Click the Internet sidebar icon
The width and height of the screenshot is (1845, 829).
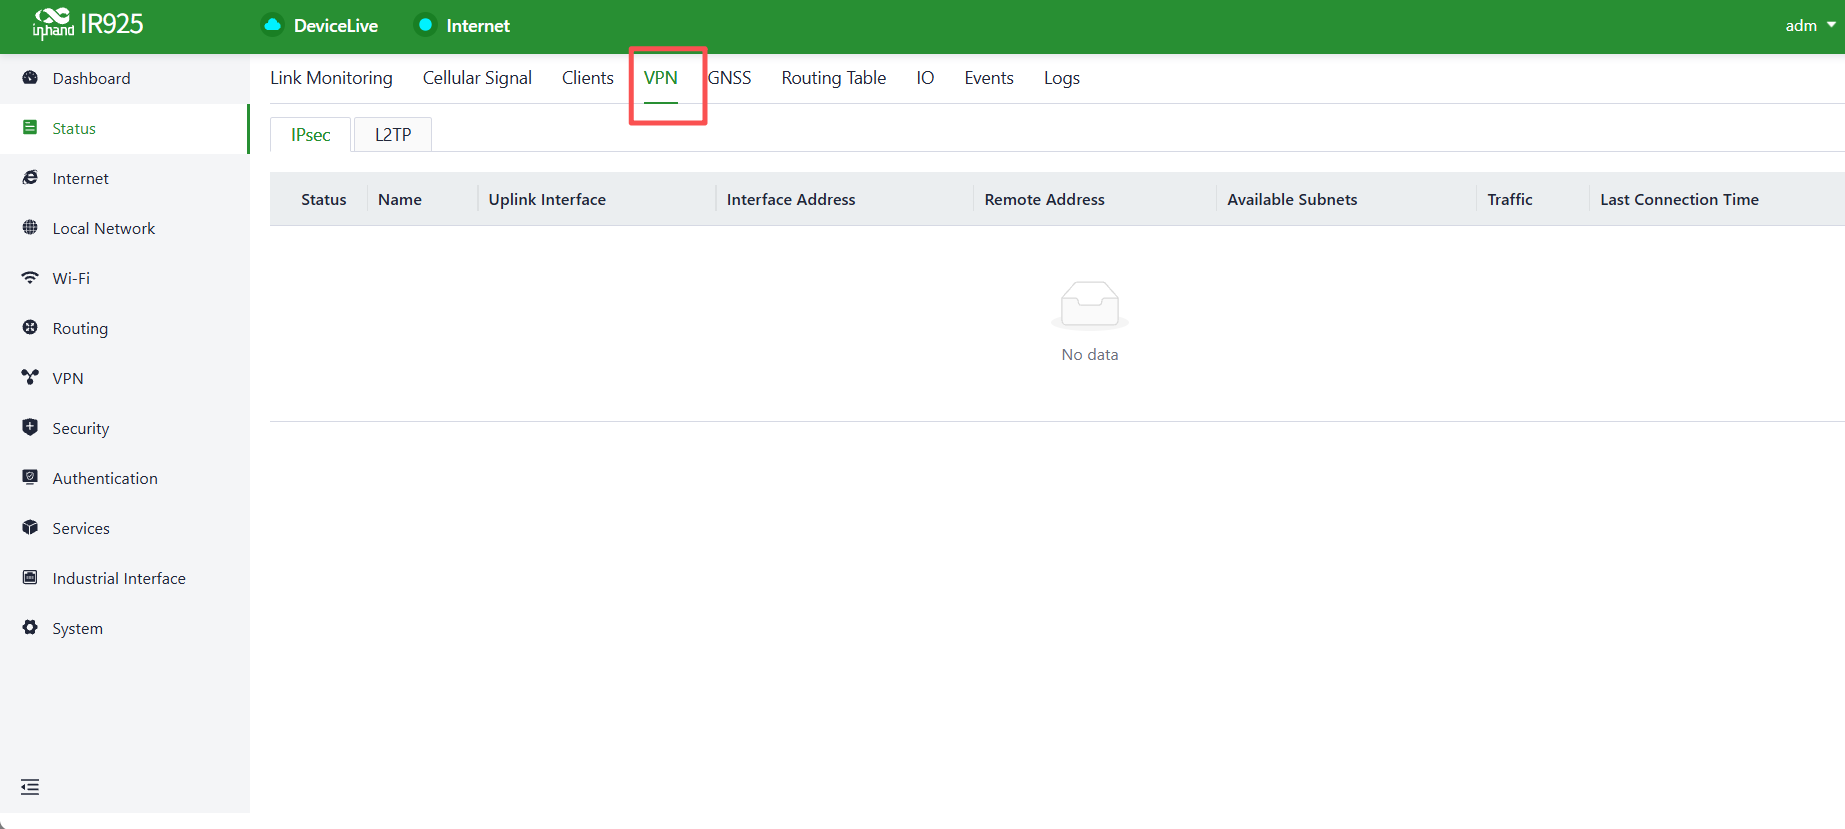tap(30, 178)
